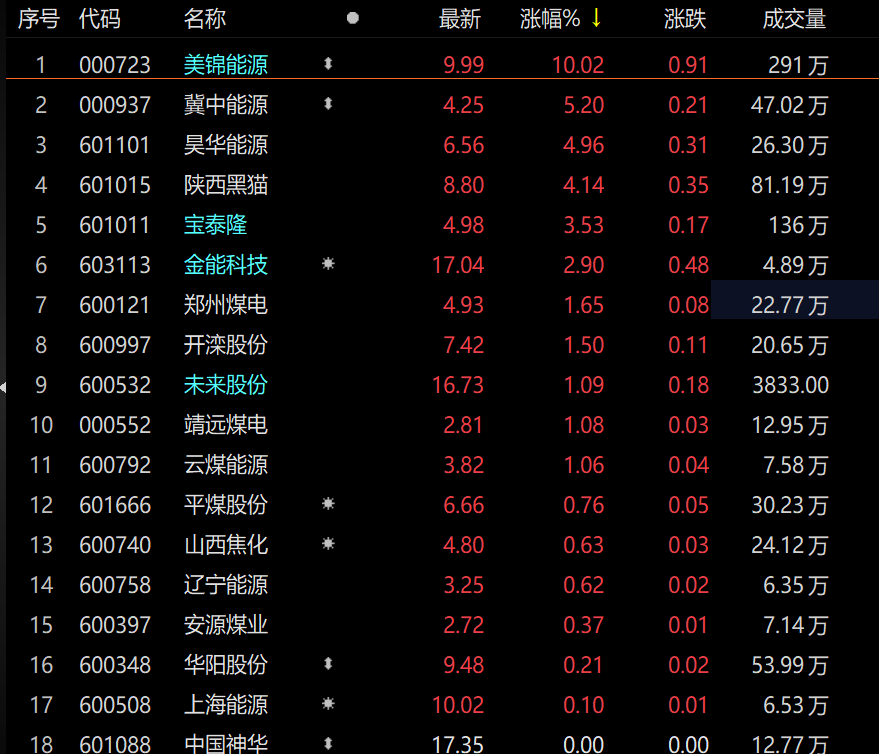Click stock code 600792
The width and height of the screenshot is (879, 754).
tap(115, 465)
